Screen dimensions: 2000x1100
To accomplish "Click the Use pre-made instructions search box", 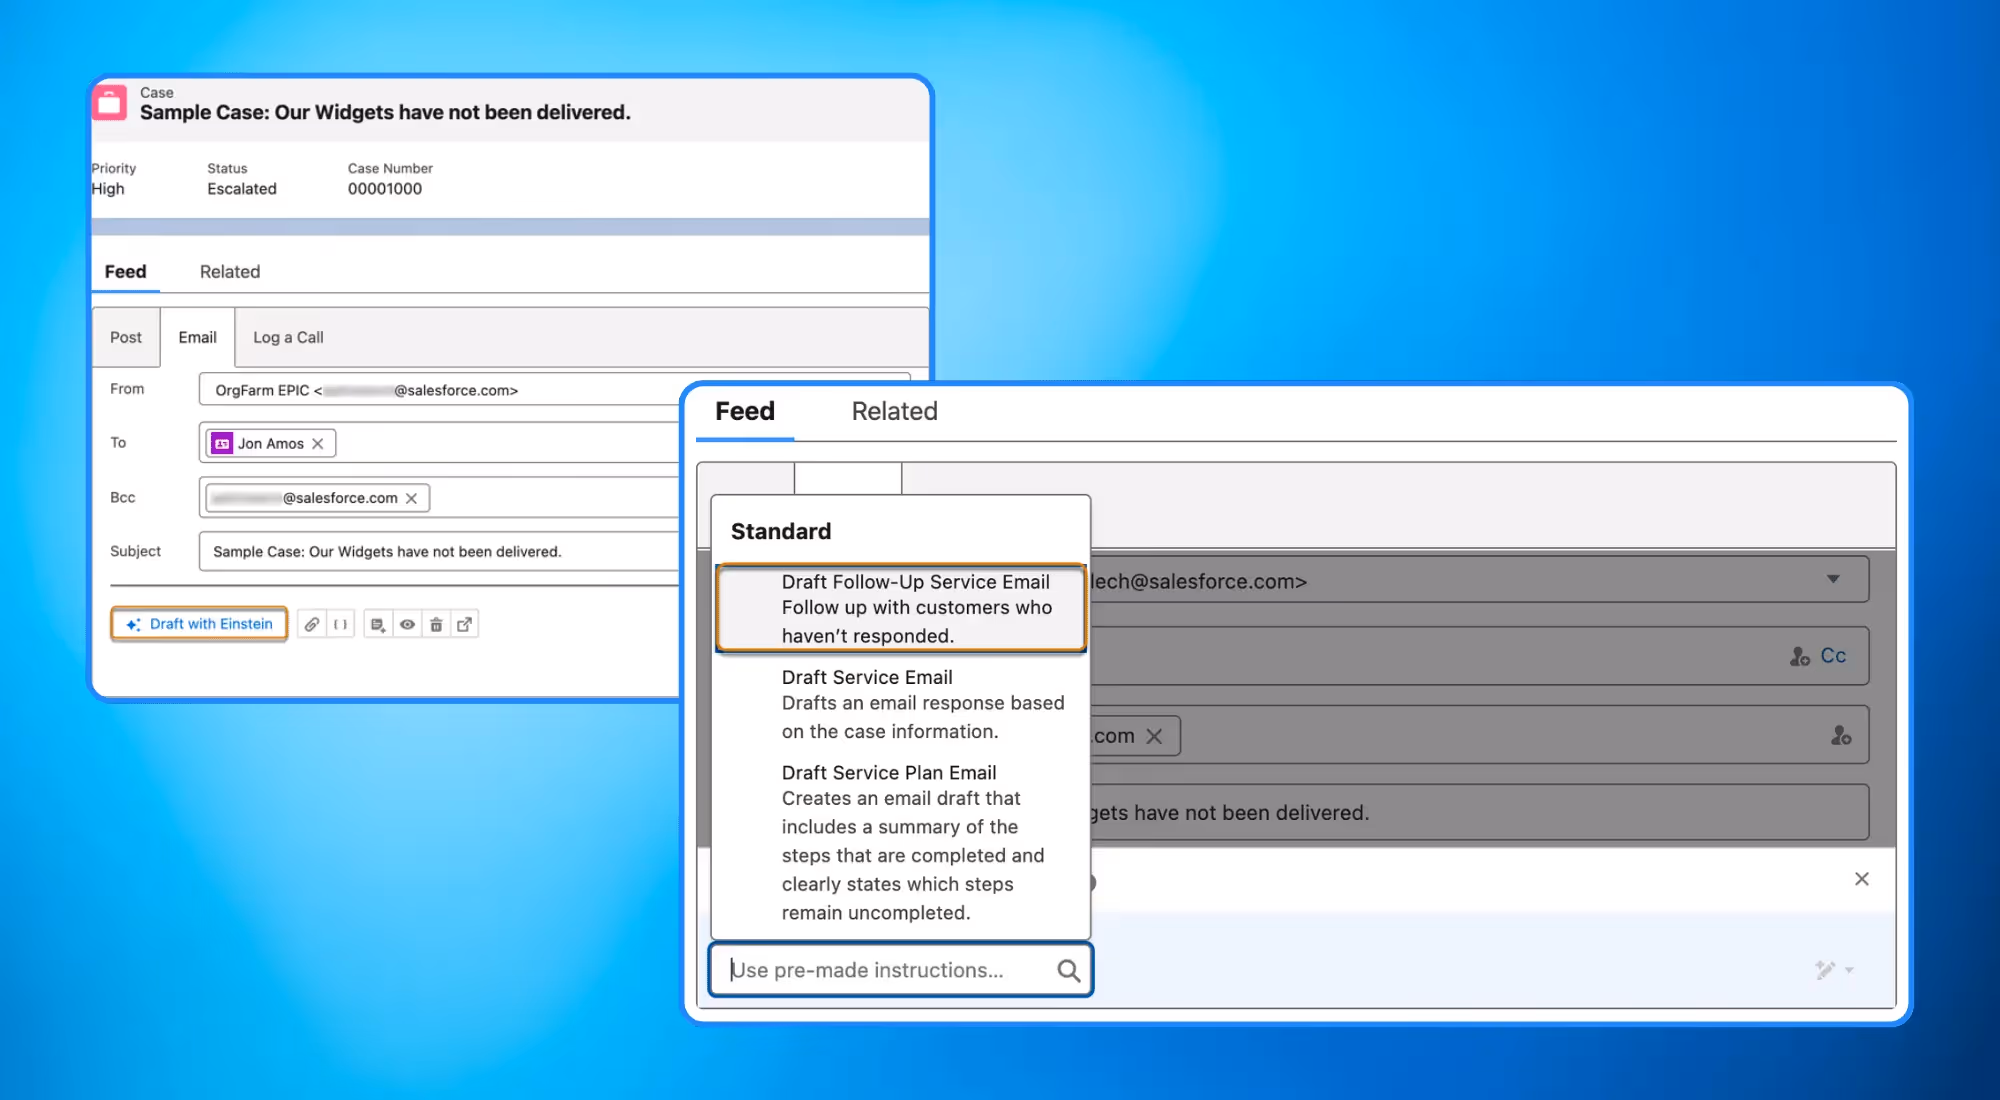I will 901,970.
